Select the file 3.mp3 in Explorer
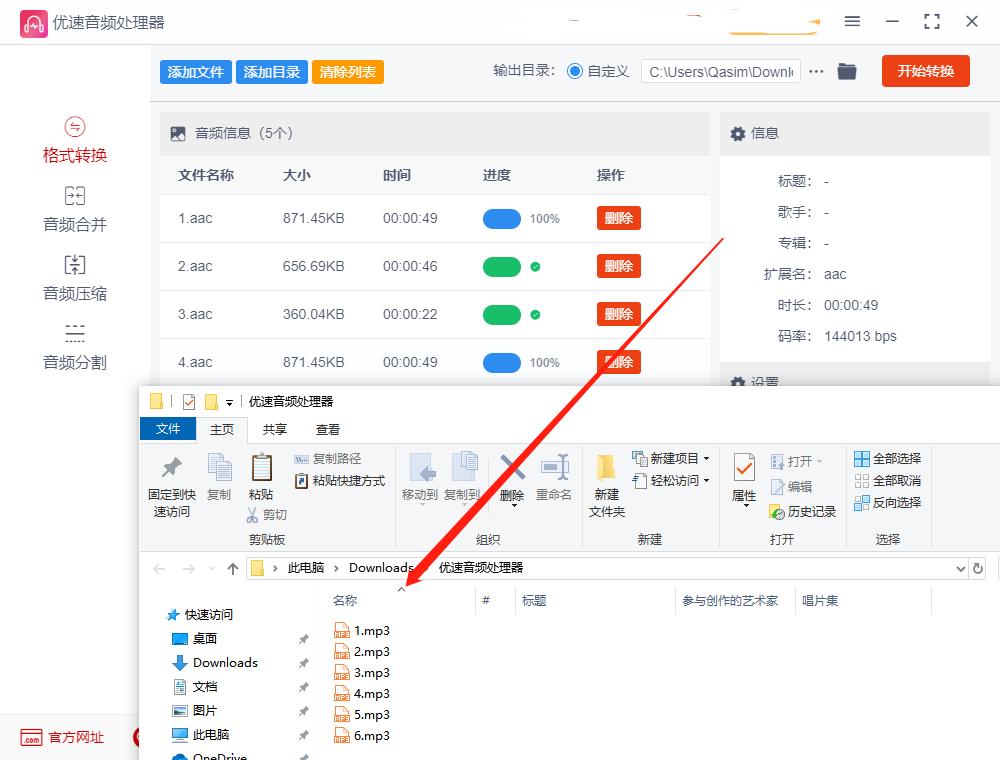 (x=374, y=672)
